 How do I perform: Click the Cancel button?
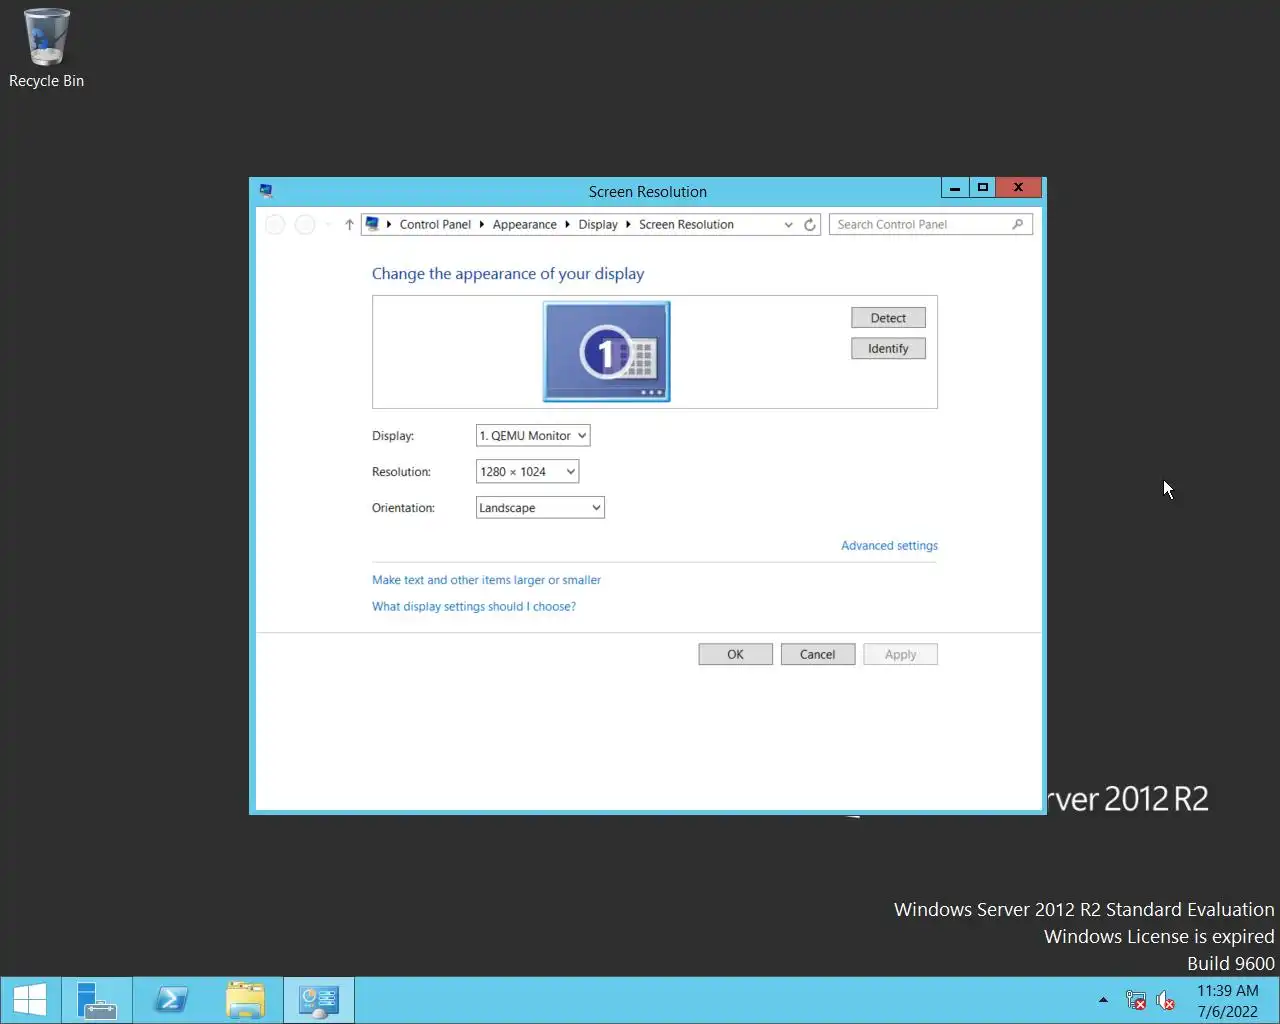pos(817,654)
